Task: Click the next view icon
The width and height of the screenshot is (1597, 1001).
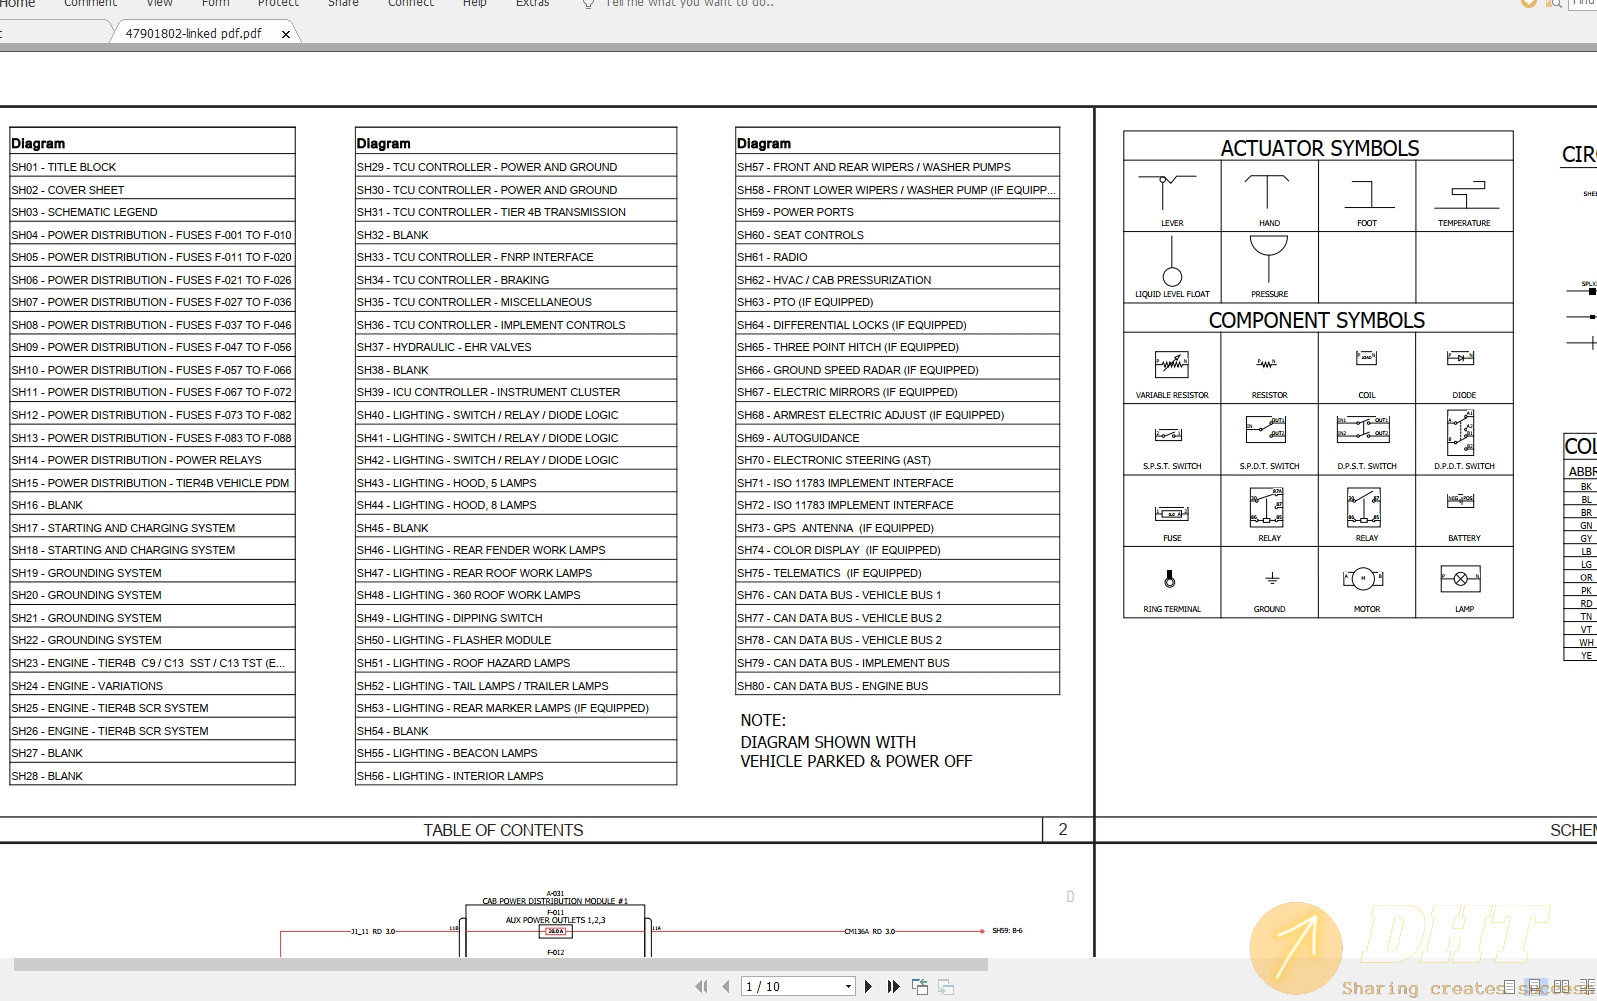Action: coord(946,987)
